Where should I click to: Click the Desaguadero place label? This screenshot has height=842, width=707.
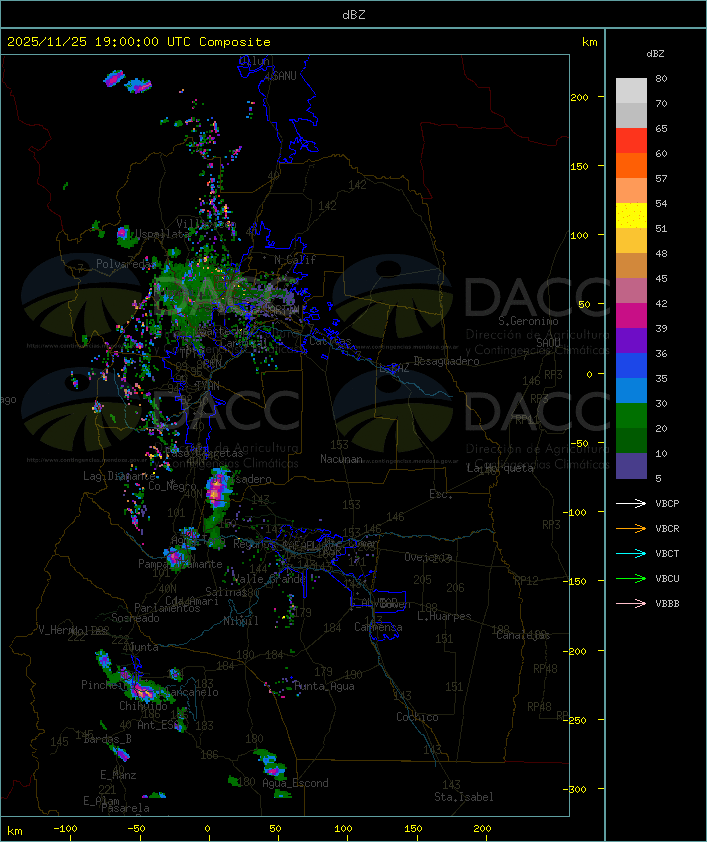pos(447,361)
